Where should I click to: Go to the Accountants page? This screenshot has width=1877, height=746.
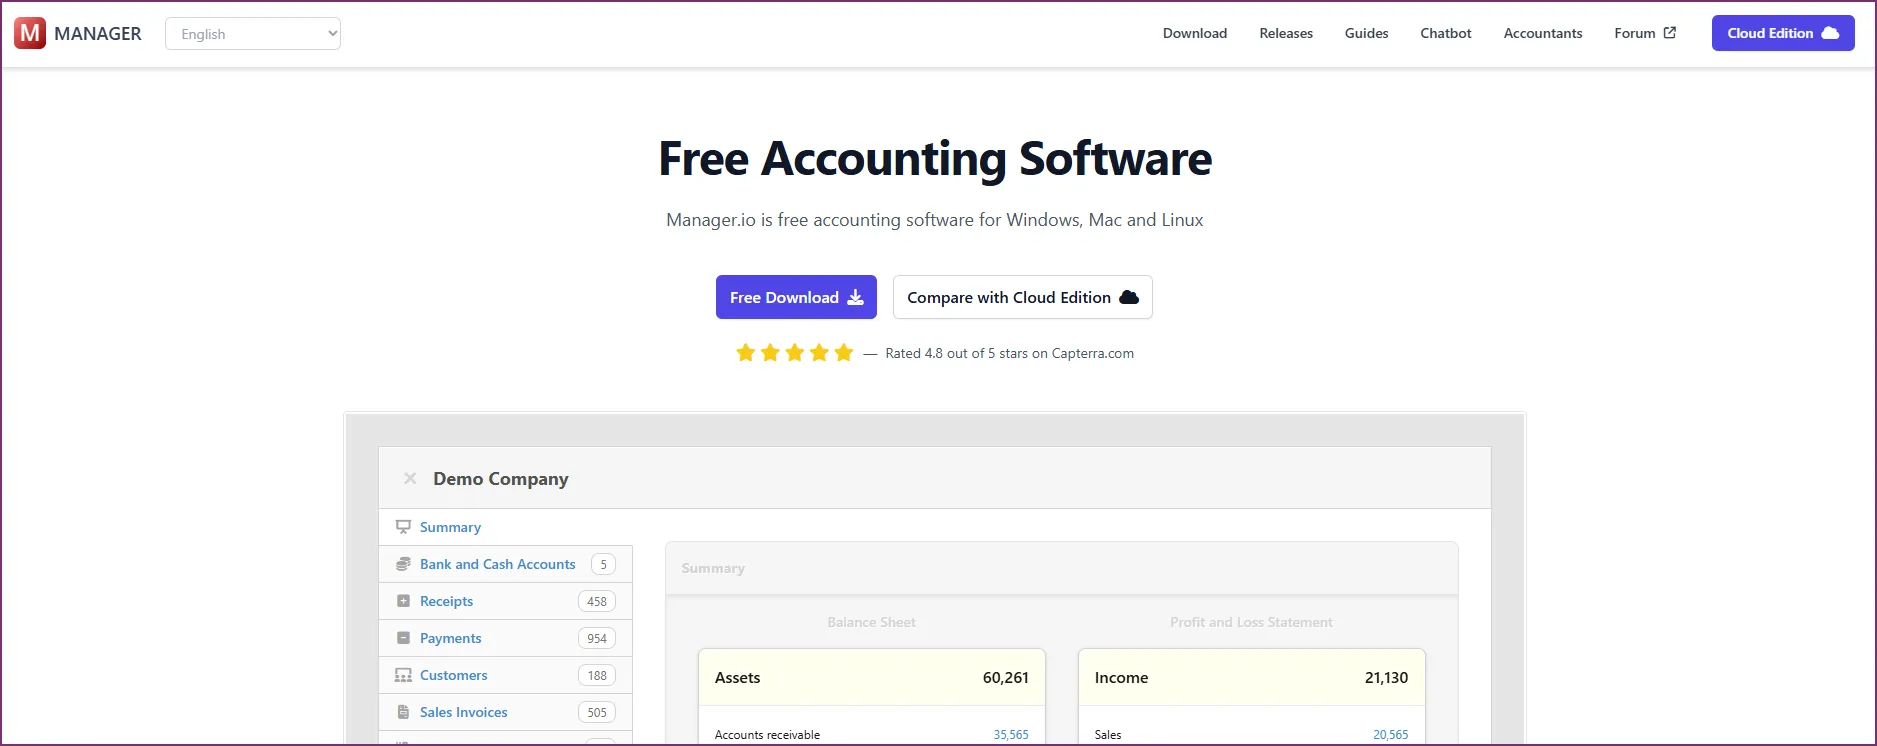click(1543, 33)
